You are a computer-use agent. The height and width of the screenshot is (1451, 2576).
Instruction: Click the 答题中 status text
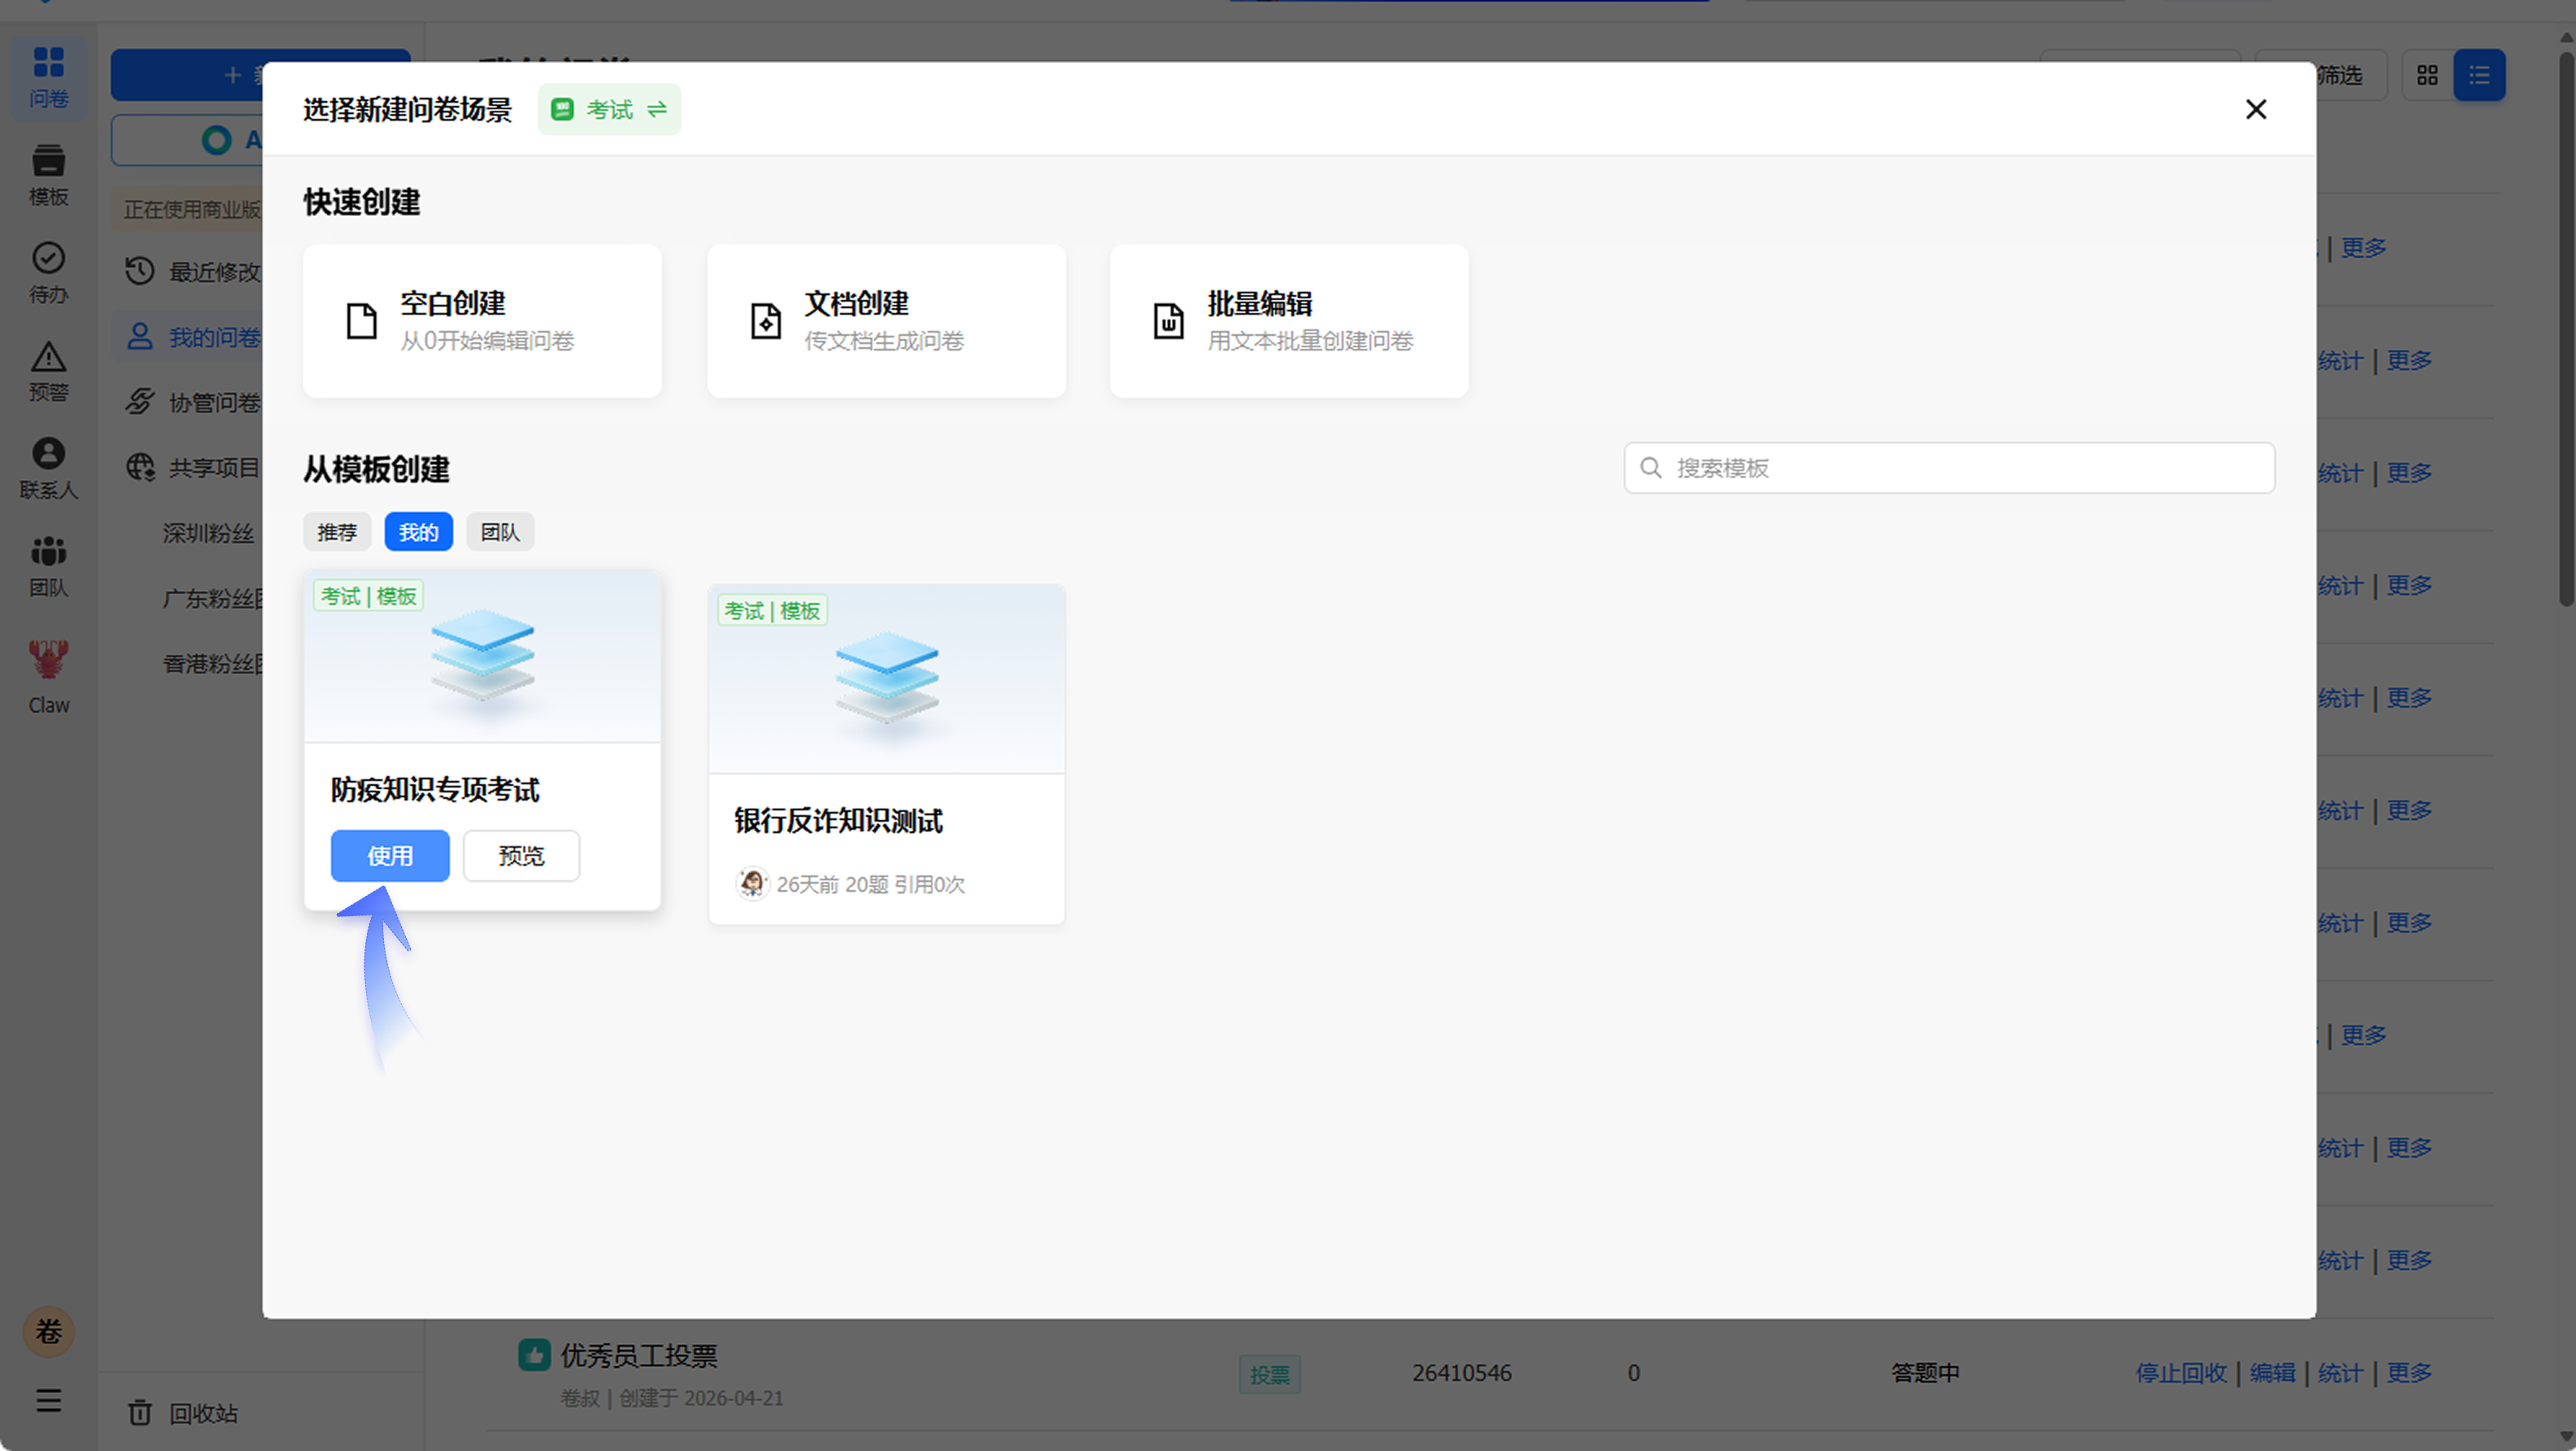(1925, 1373)
